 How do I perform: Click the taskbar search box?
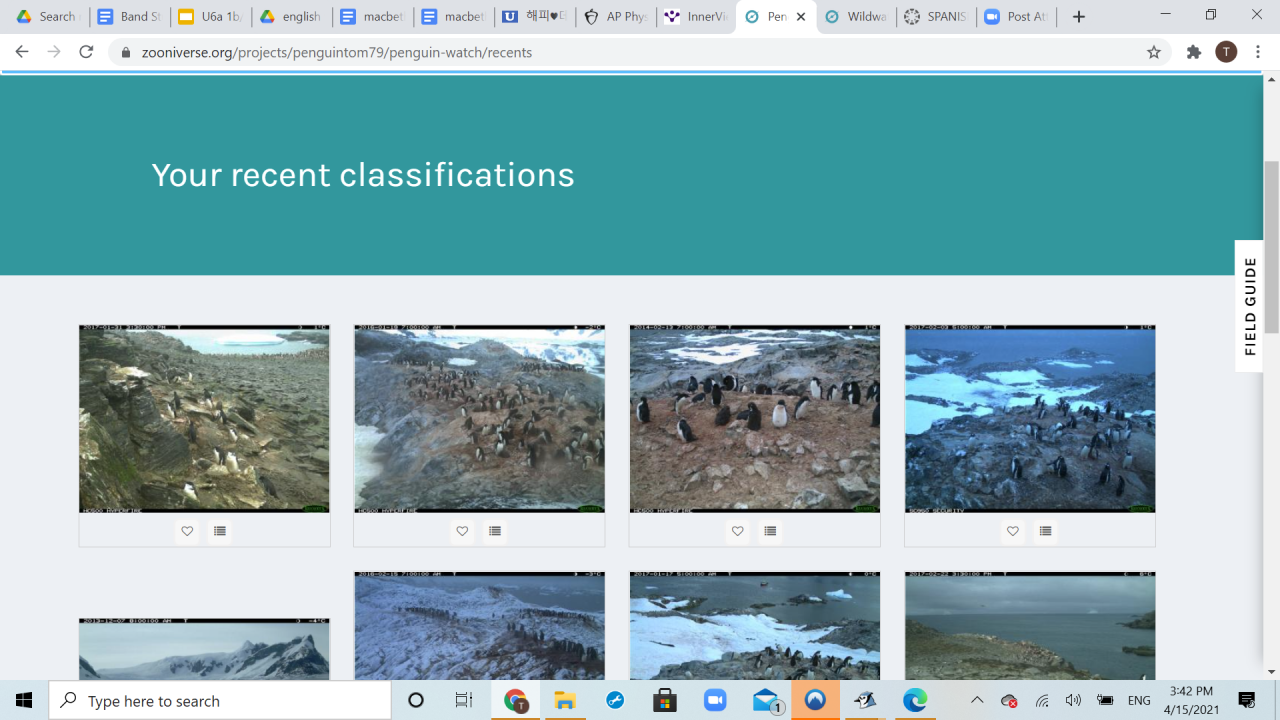pos(220,700)
